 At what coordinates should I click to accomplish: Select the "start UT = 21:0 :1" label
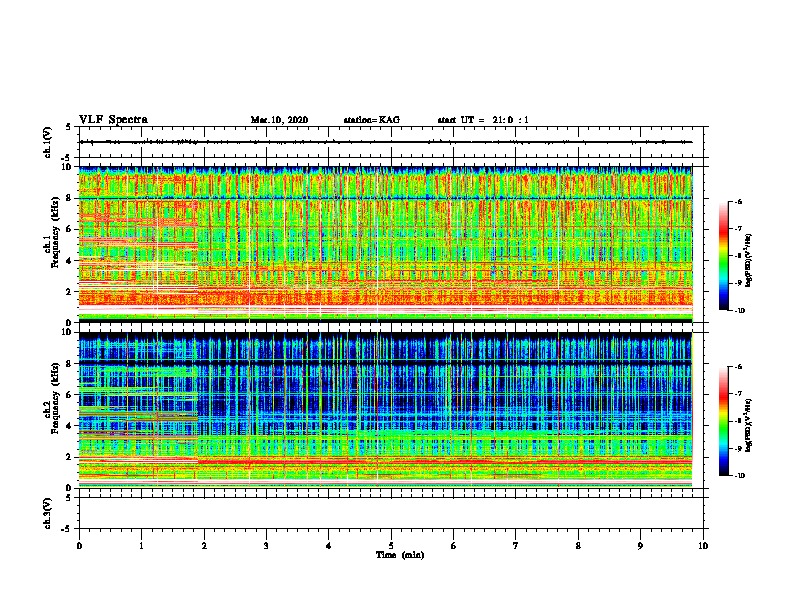click(483, 120)
